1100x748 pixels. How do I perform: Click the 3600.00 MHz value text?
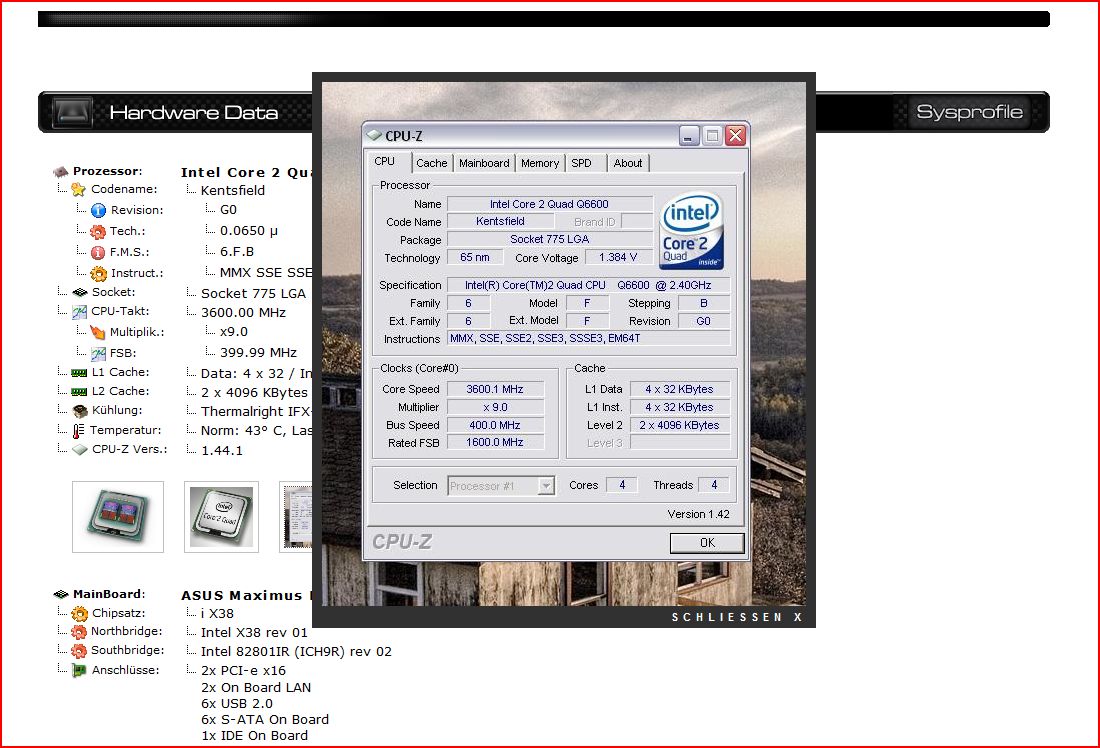point(243,312)
